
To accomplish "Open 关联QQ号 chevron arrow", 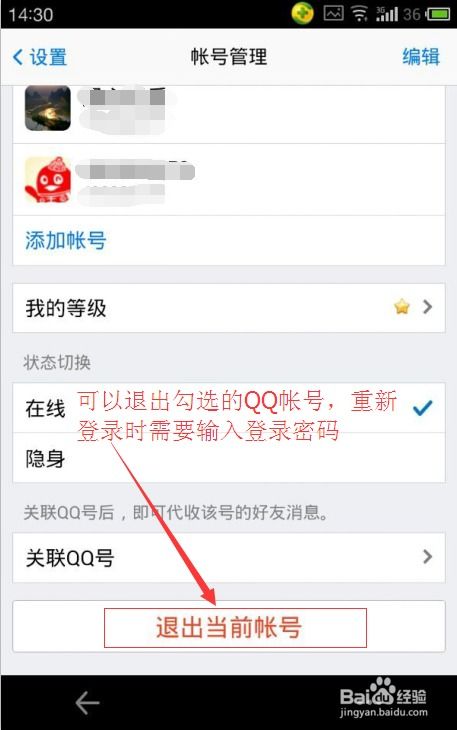I will [427, 557].
